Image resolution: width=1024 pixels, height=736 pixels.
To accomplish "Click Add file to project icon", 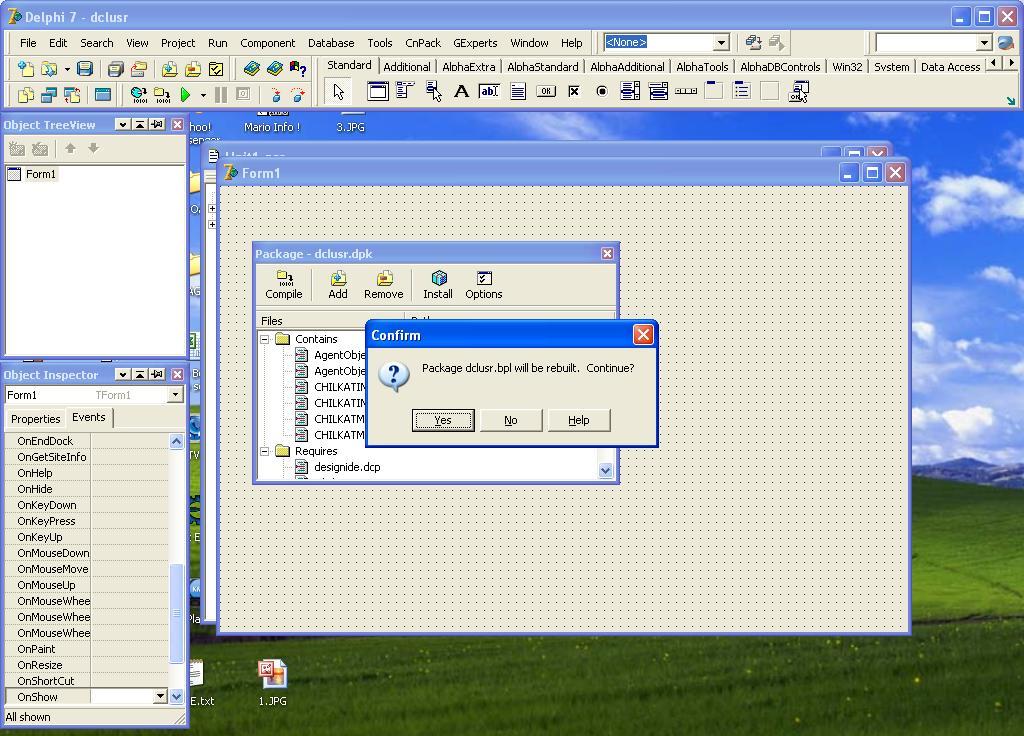I will 169,69.
